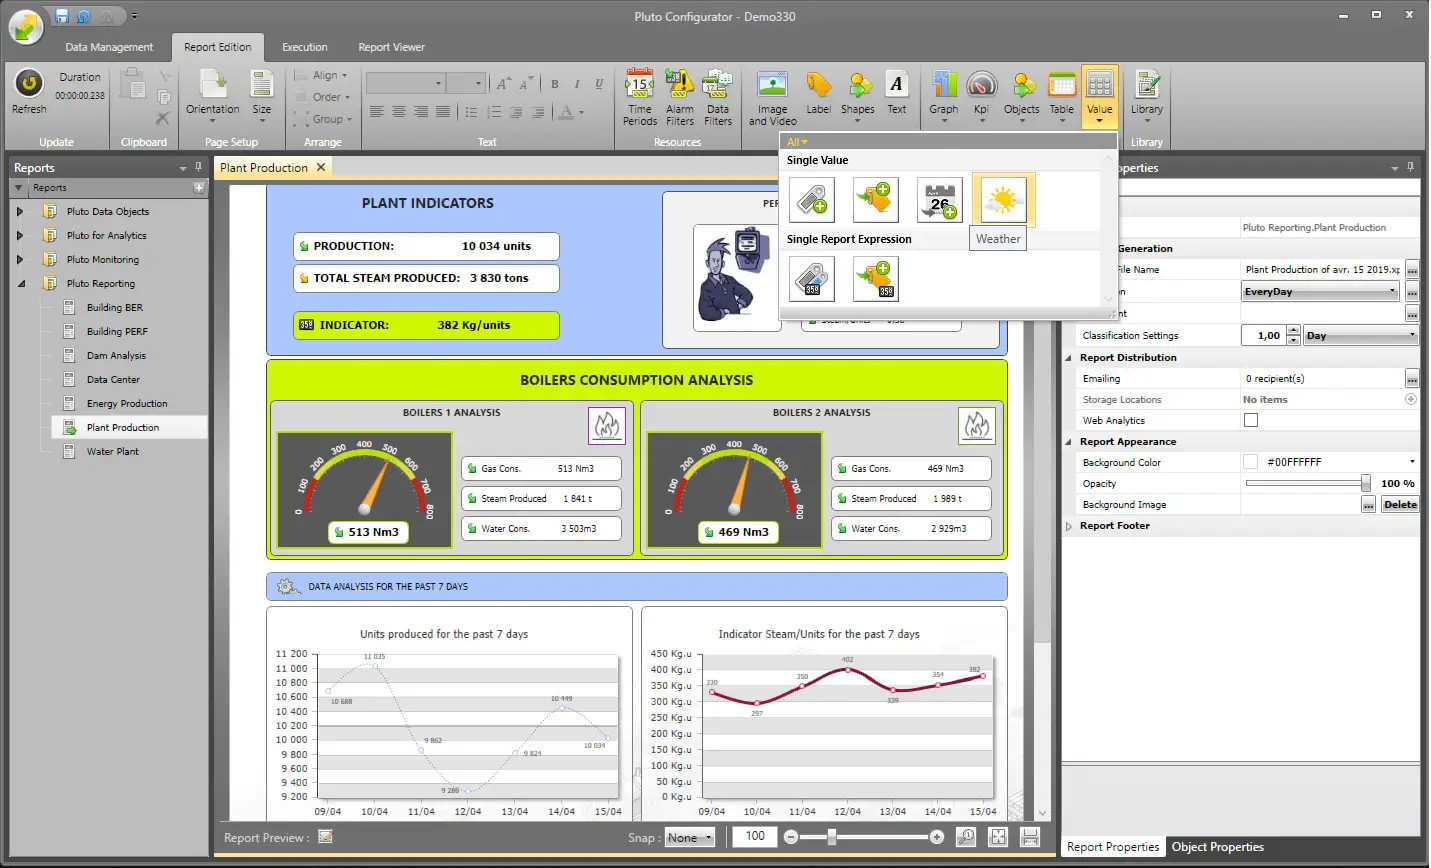Click the zoom to 100% magnifier icon
Screen dimensions: 1431x868
point(966,837)
